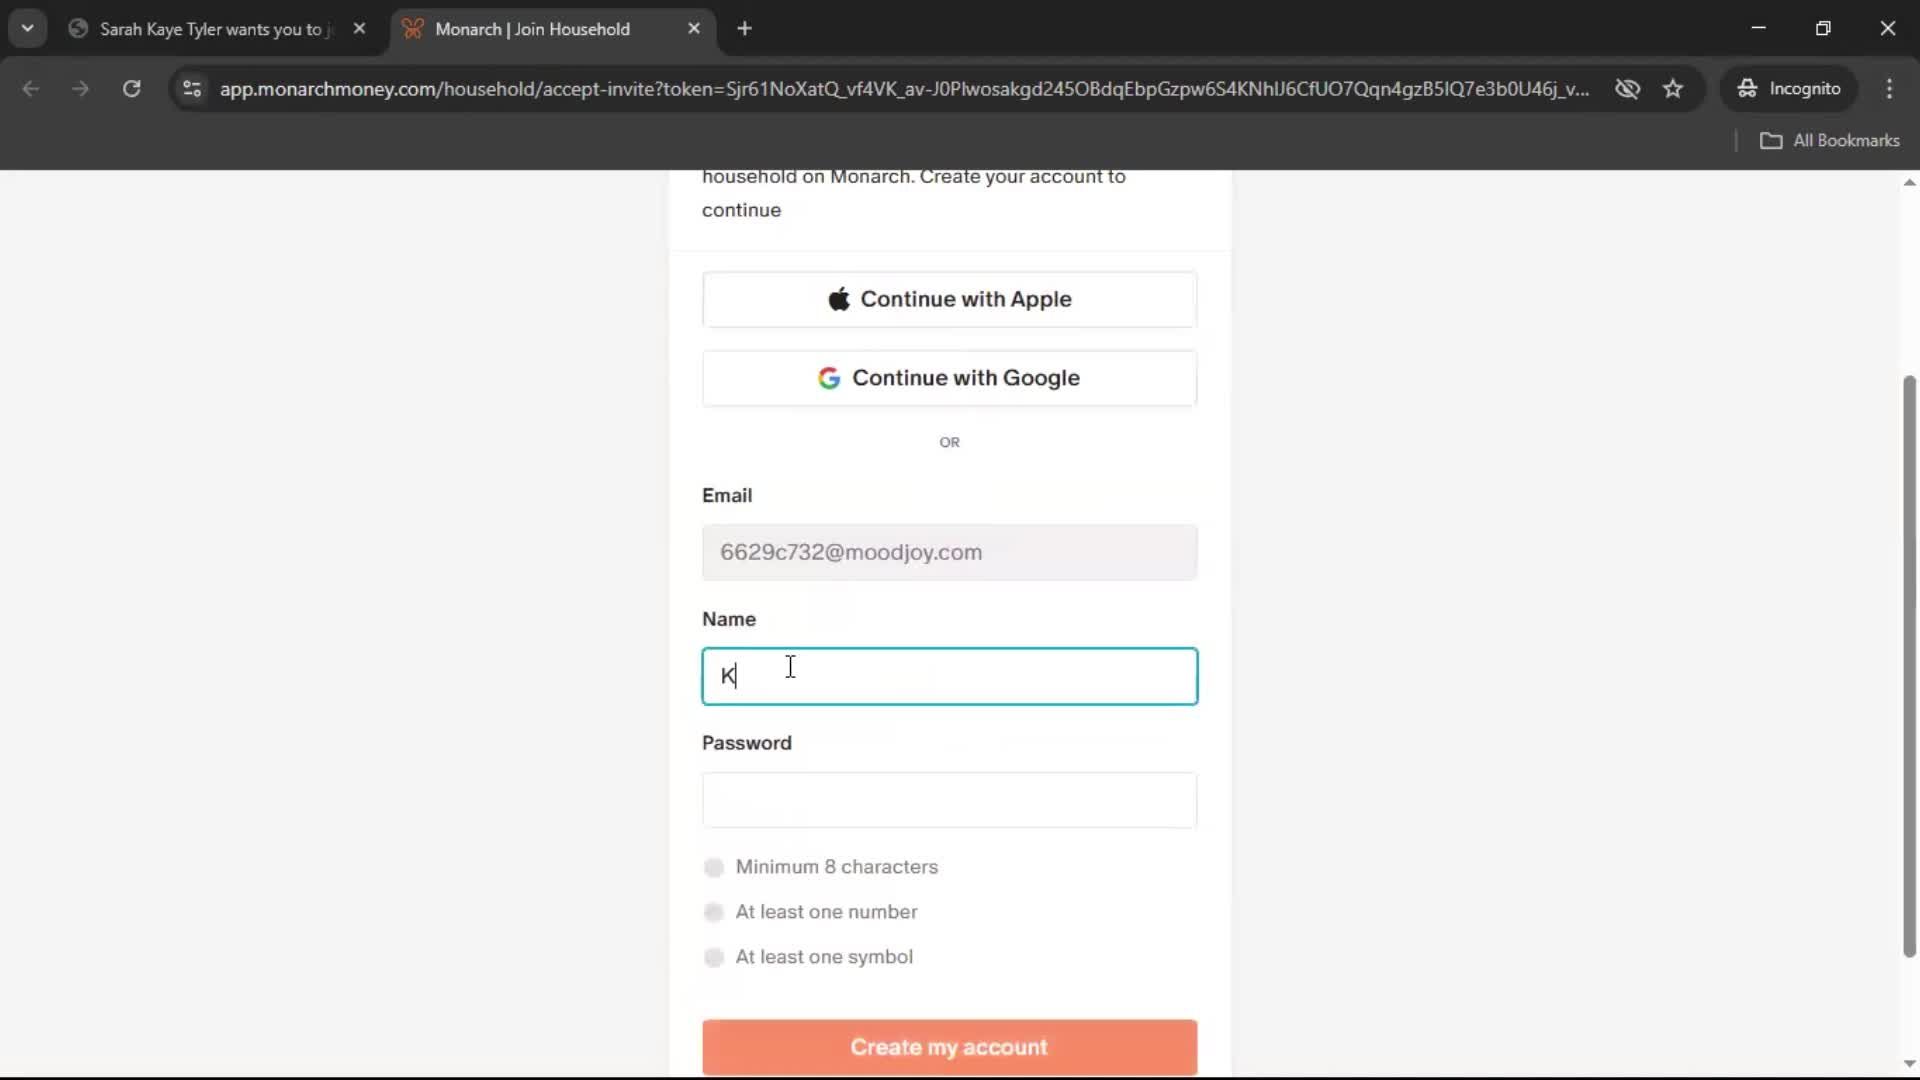
Task: Open the All Bookmarks folder
Action: point(1829,141)
